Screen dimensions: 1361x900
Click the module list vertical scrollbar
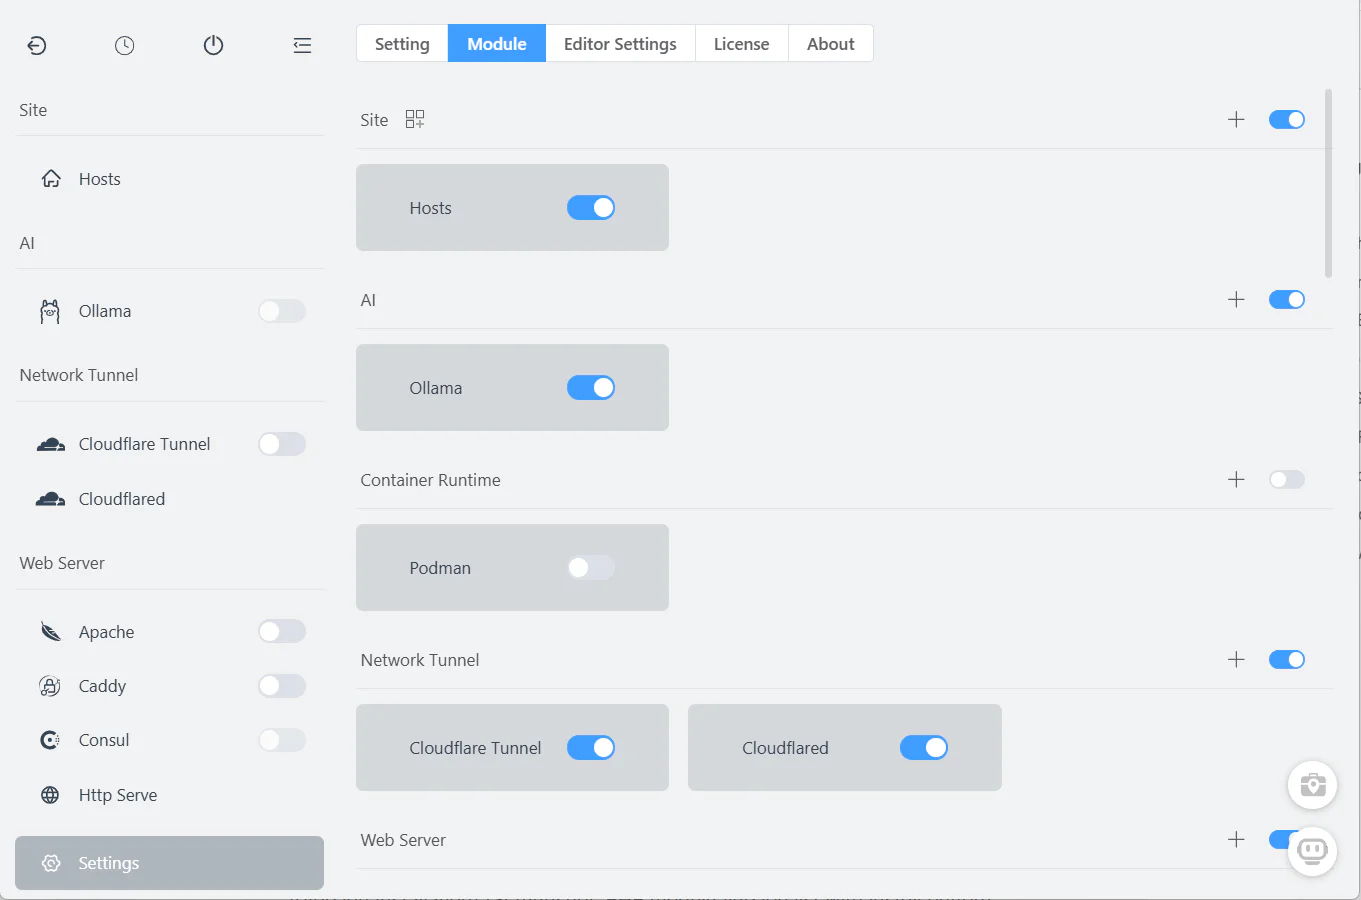pyautogui.click(x=1328, y=184)
